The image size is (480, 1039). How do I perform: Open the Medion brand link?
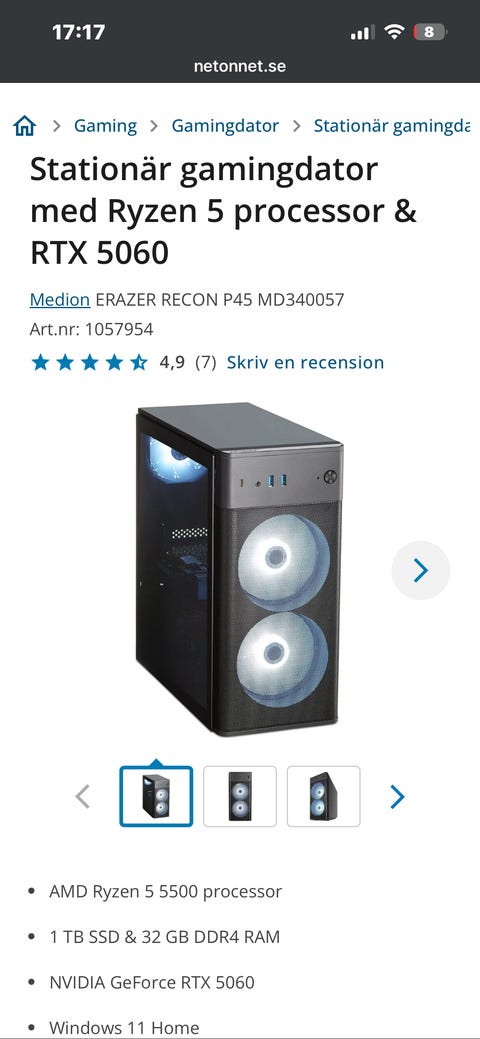(x=60, y=300)
